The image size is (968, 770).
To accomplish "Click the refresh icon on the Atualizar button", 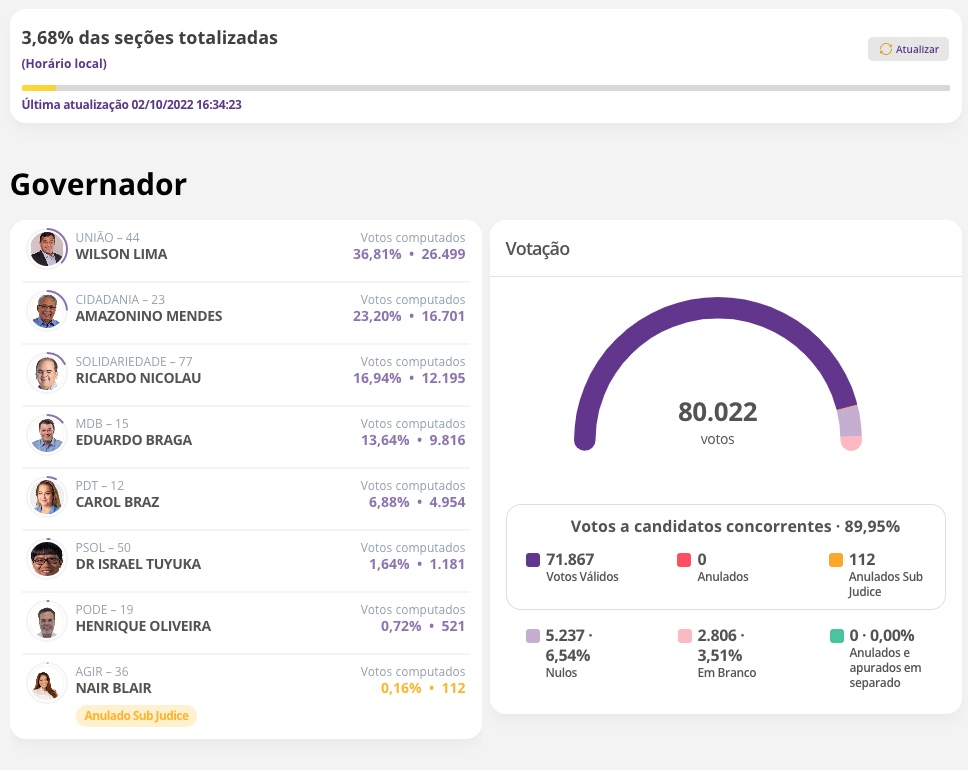I will (x=885, y=49).
